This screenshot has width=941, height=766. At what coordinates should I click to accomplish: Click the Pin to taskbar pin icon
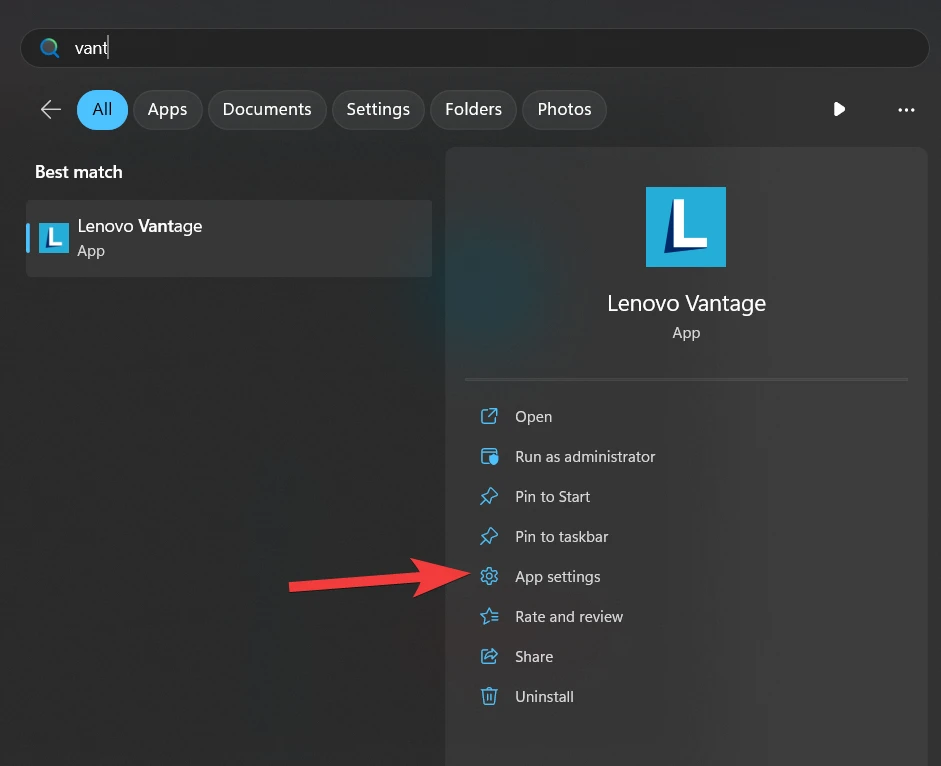(489, 536)
